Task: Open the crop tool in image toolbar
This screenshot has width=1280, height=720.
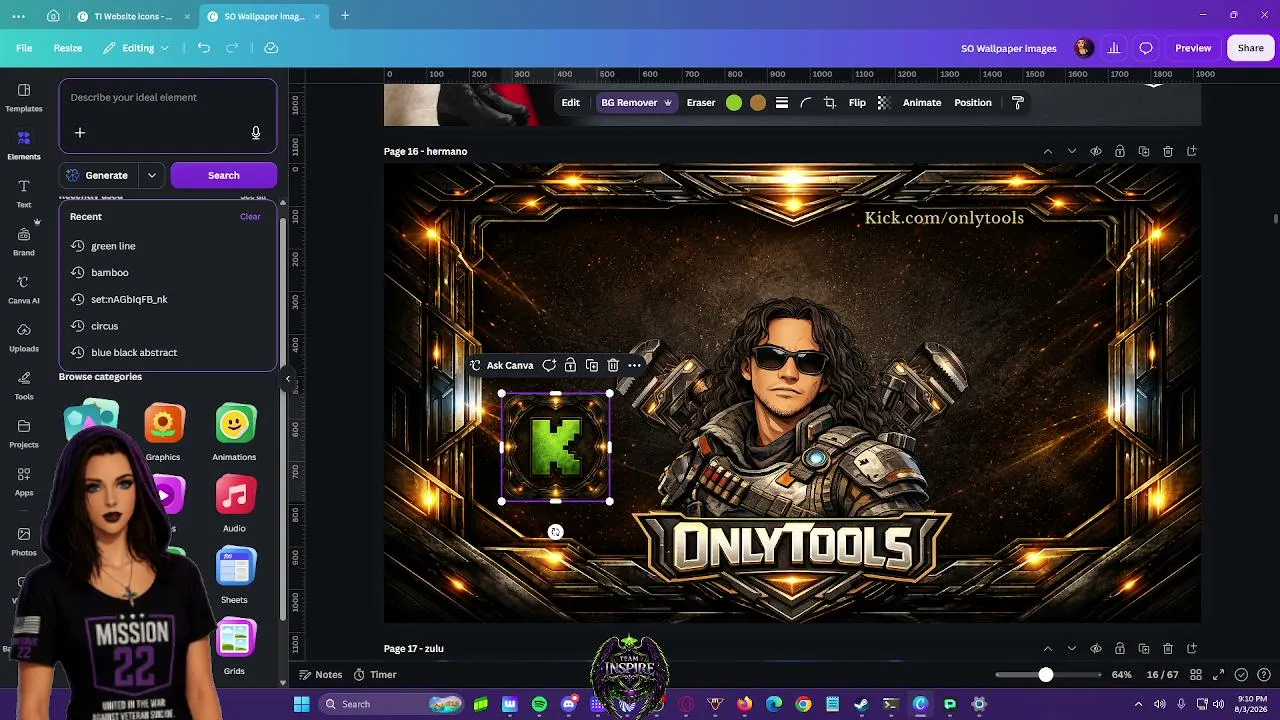Action: point(830,103)
